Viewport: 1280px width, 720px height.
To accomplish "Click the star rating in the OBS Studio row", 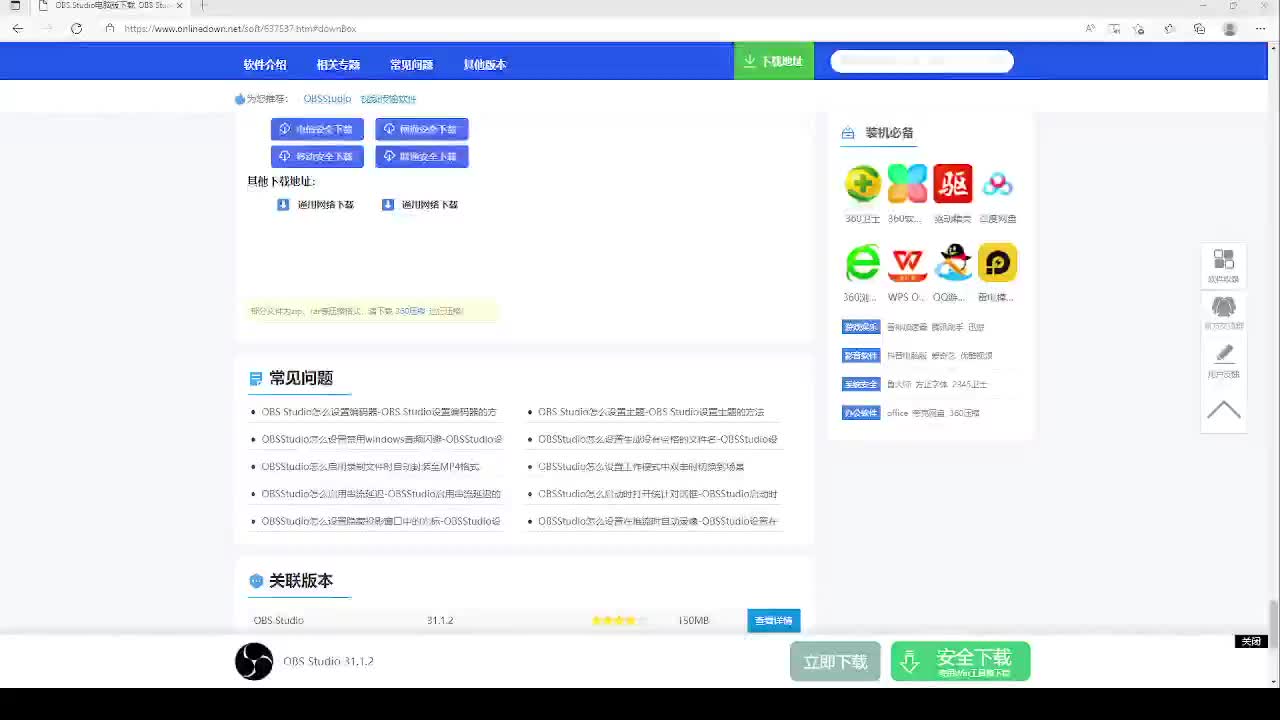I will tap(618, 620).
